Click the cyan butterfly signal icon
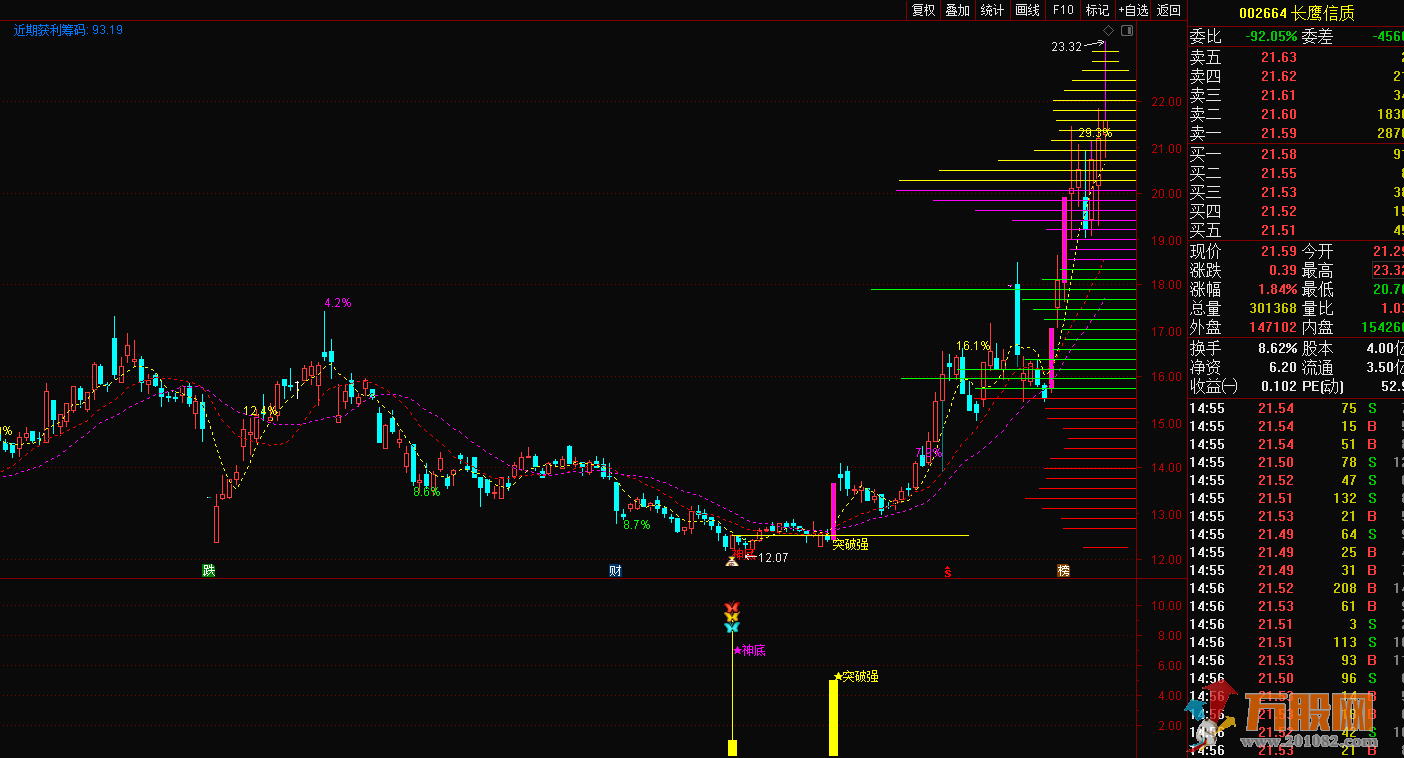This screenshot has width=1404, height=758. (x=732, y=627)
